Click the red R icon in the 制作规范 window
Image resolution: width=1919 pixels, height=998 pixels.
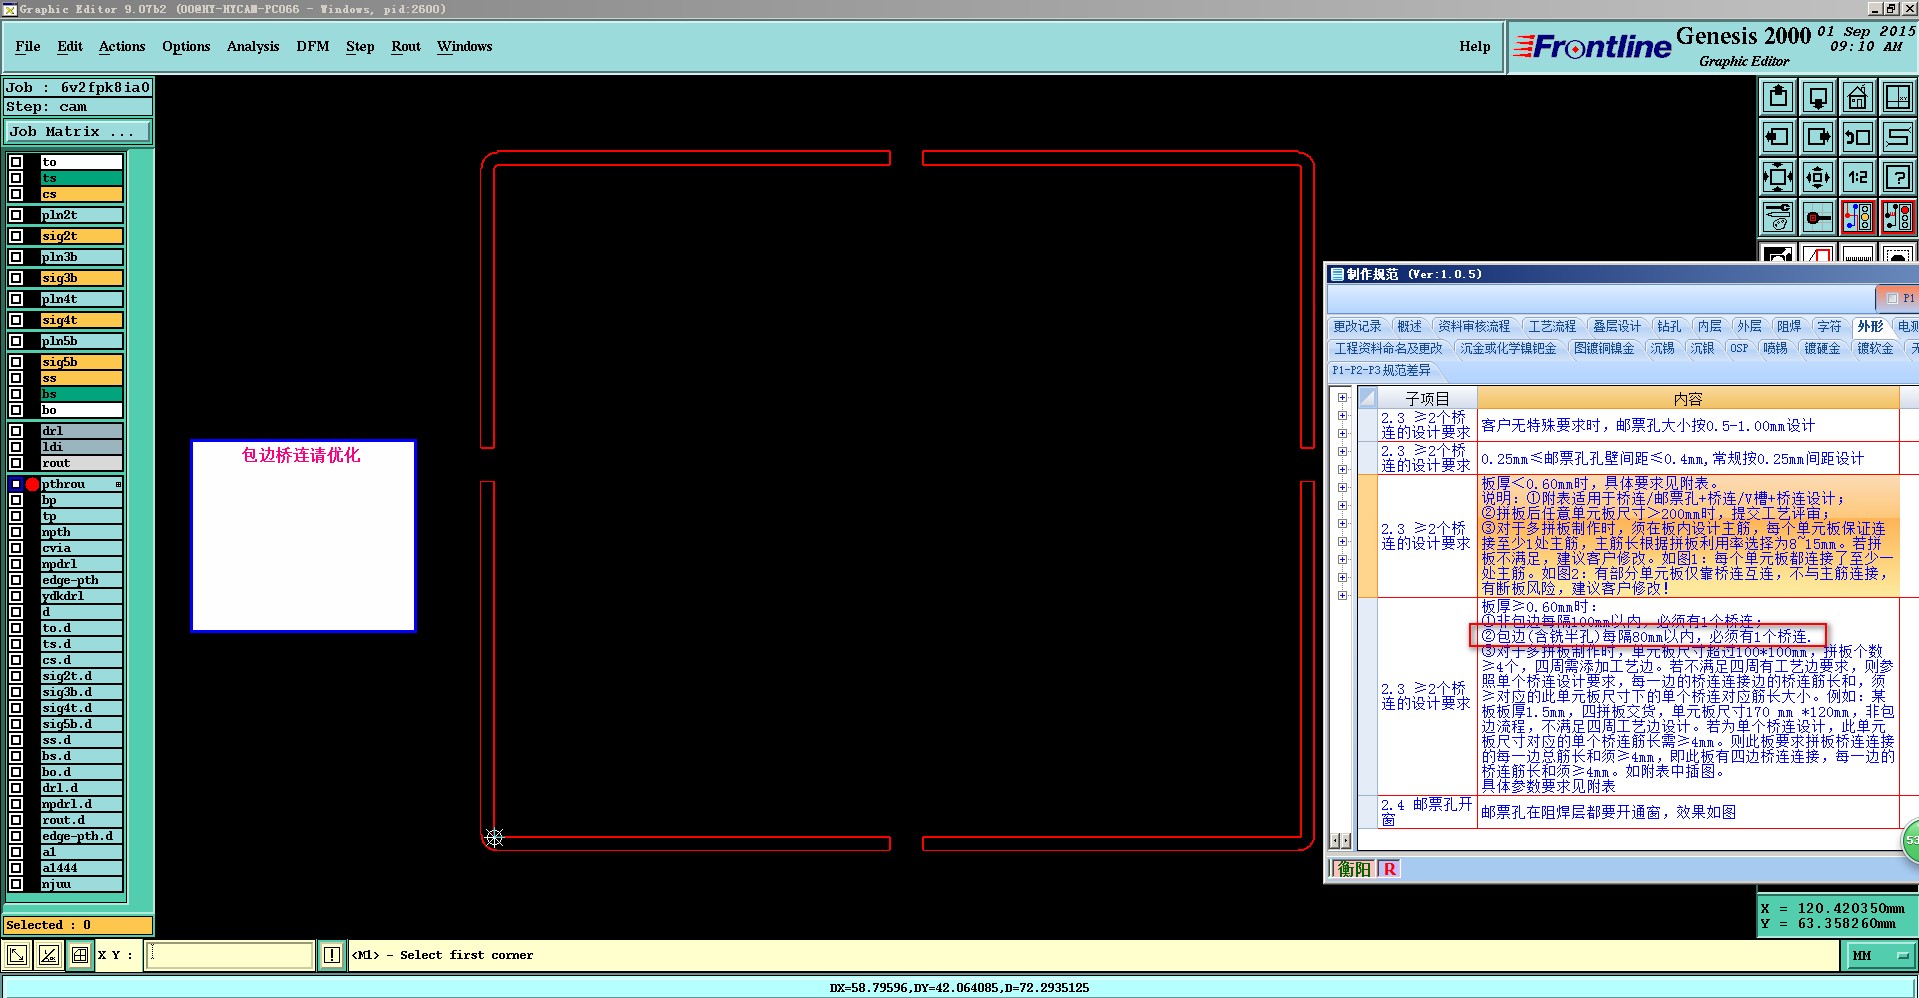(1390, 869)
